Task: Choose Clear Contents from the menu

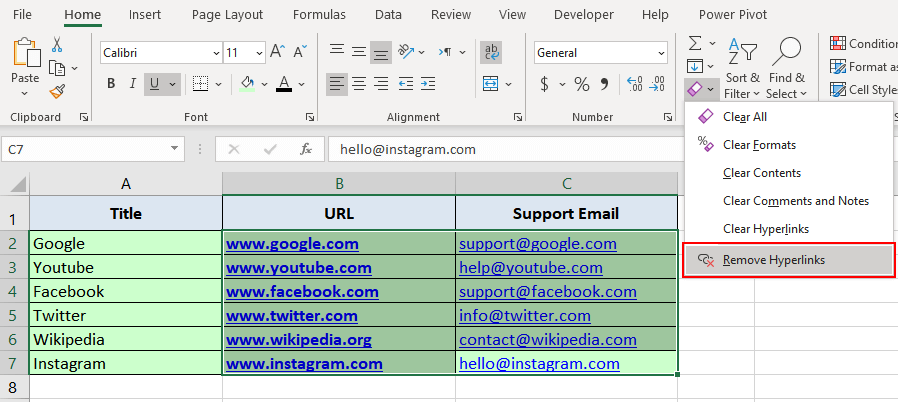Action: click(x=788, y=173)
